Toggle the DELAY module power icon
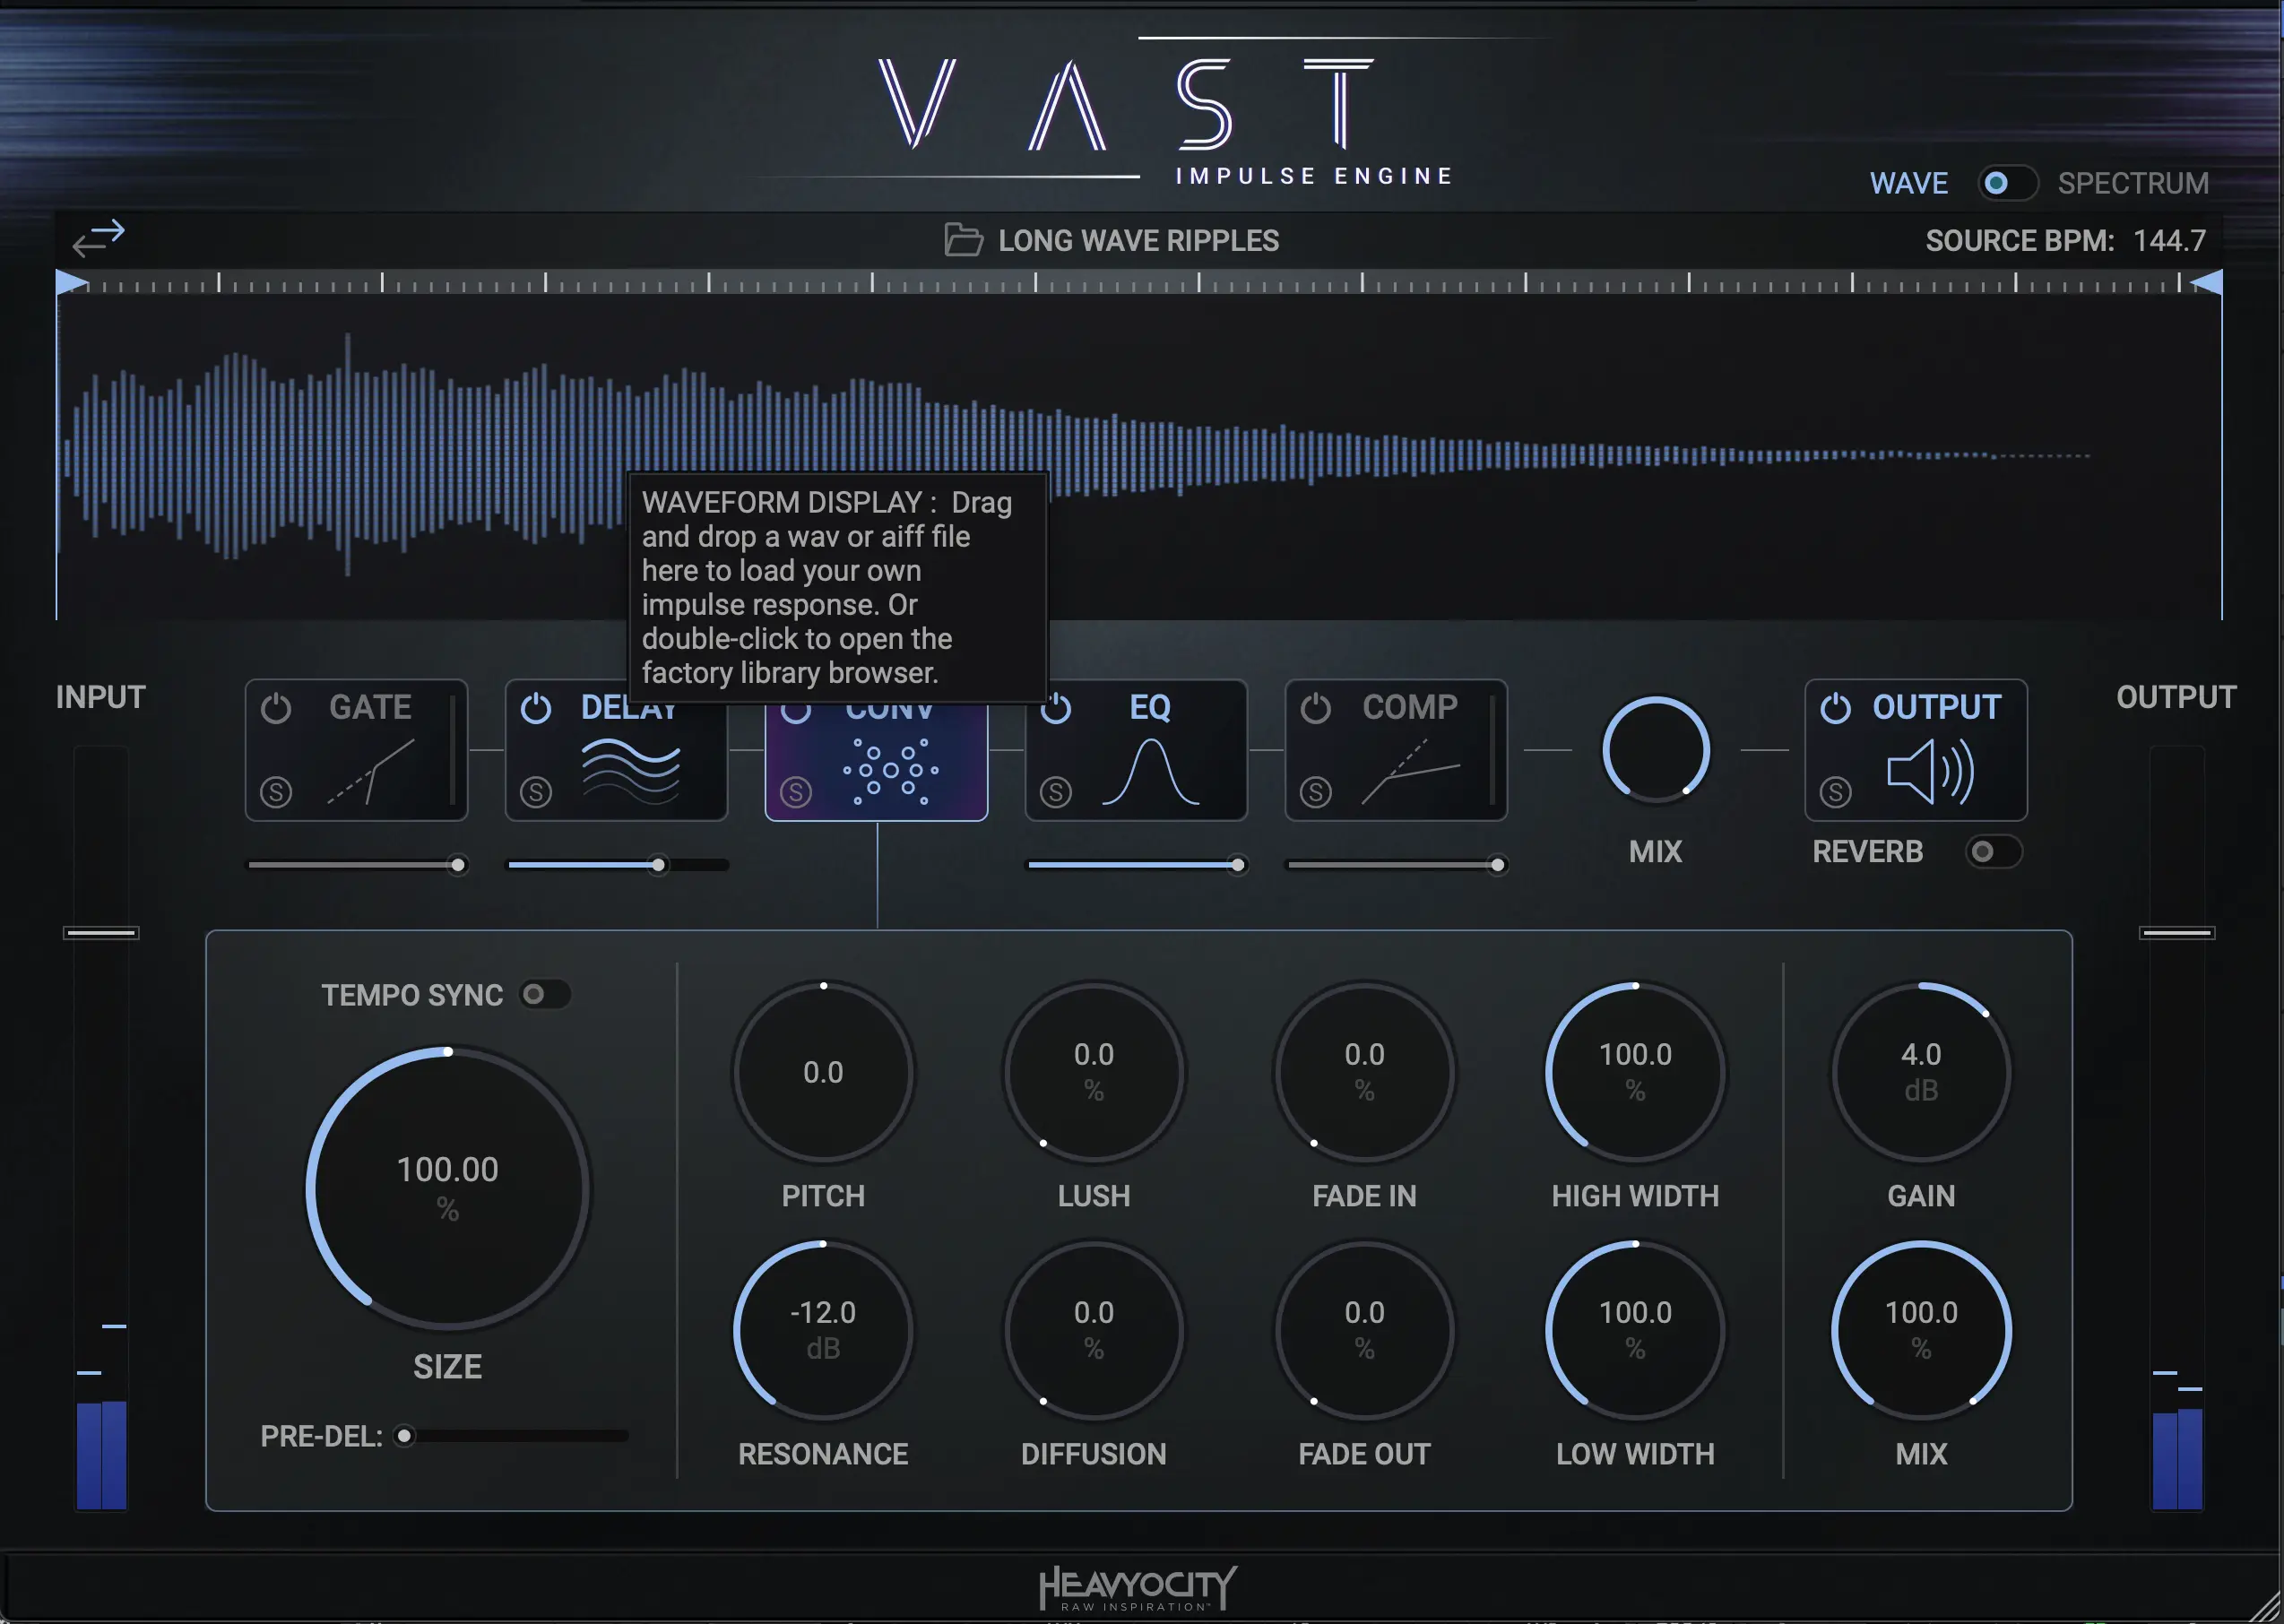2284x1624 pixels. pyautogui.click(x=536, y=708)
